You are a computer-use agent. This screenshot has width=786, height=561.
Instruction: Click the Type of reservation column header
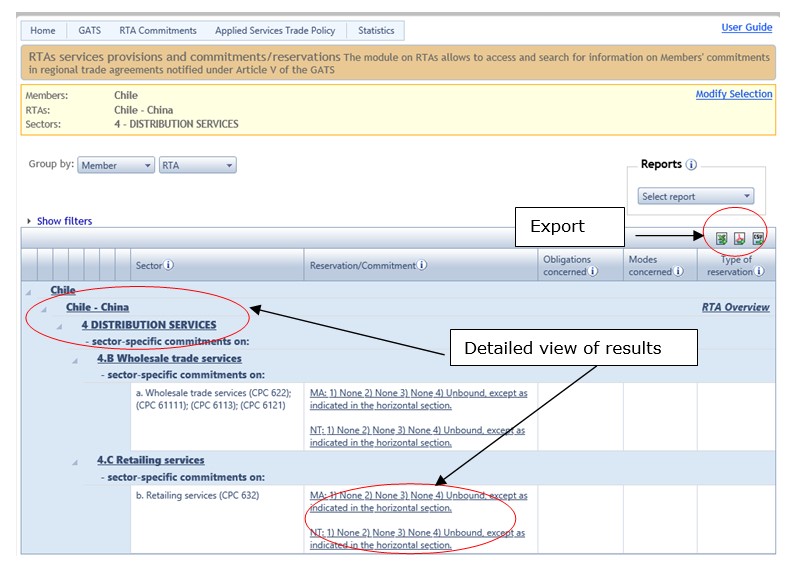(736, 265)
